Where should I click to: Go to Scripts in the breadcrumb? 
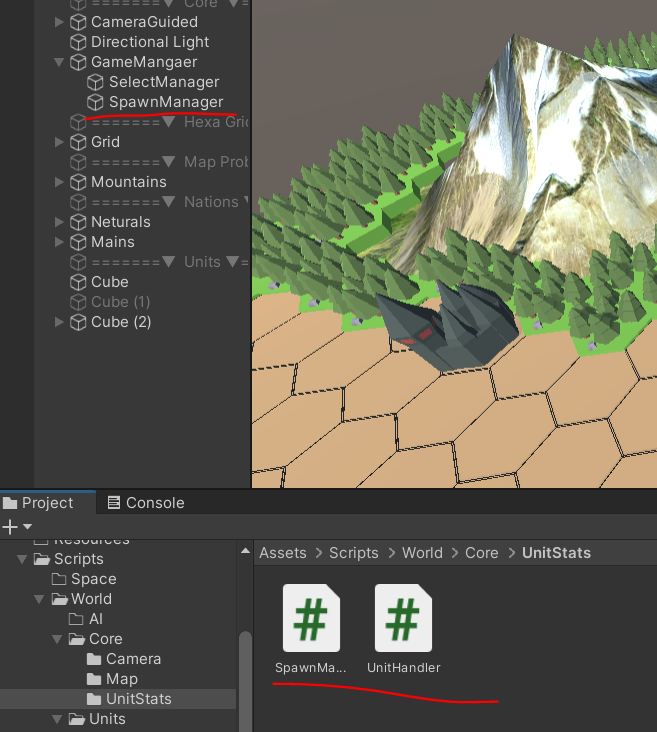(353, 553)
